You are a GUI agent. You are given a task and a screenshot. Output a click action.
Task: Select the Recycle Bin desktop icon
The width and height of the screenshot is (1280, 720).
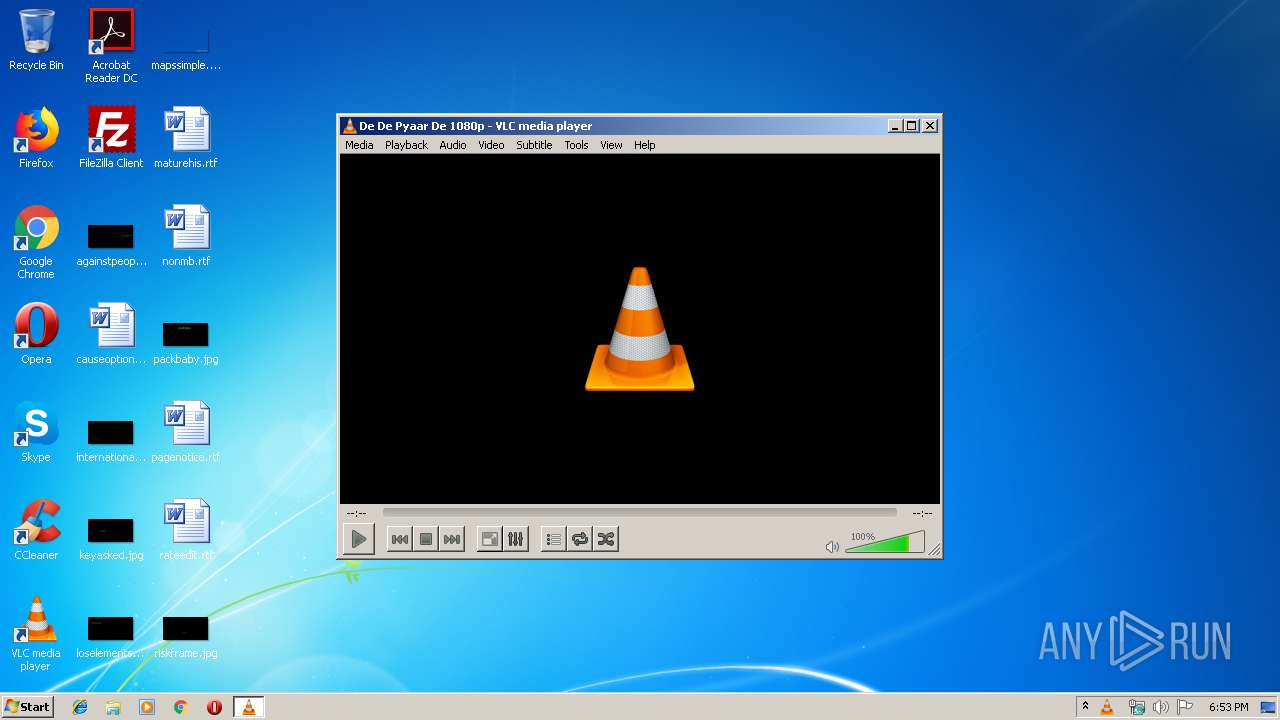(36, 40)
